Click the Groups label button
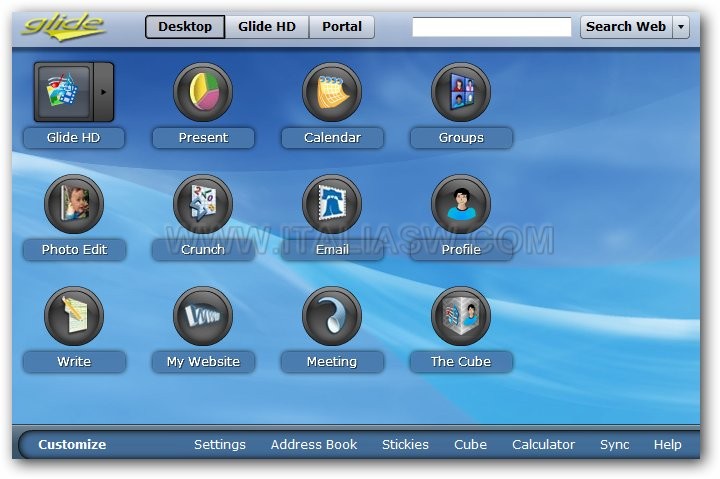Screen dimensions: 720x479 [461, 138]
